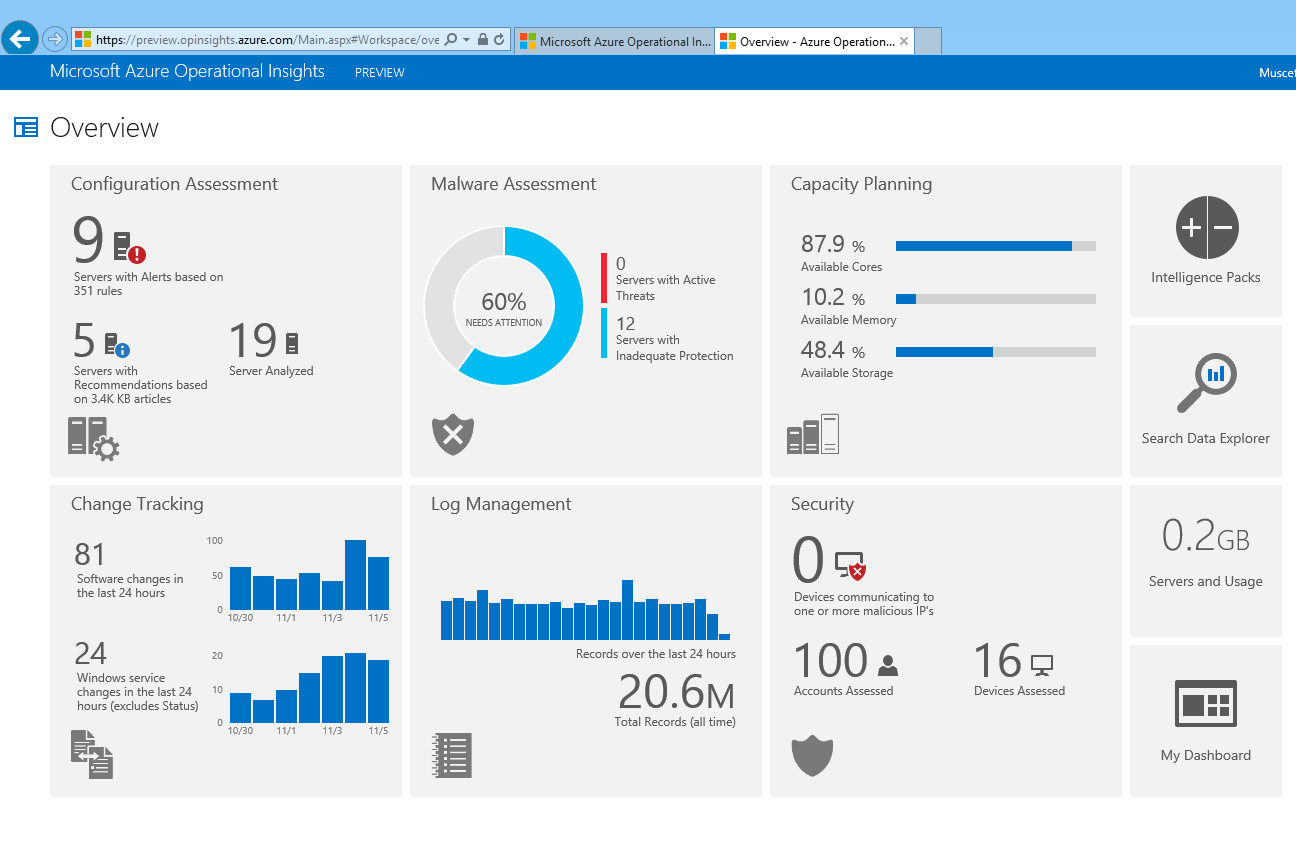Viewport: 1296px width, 860px height.
Task: Go back with the browser back arrow
Action: (20, 39)
